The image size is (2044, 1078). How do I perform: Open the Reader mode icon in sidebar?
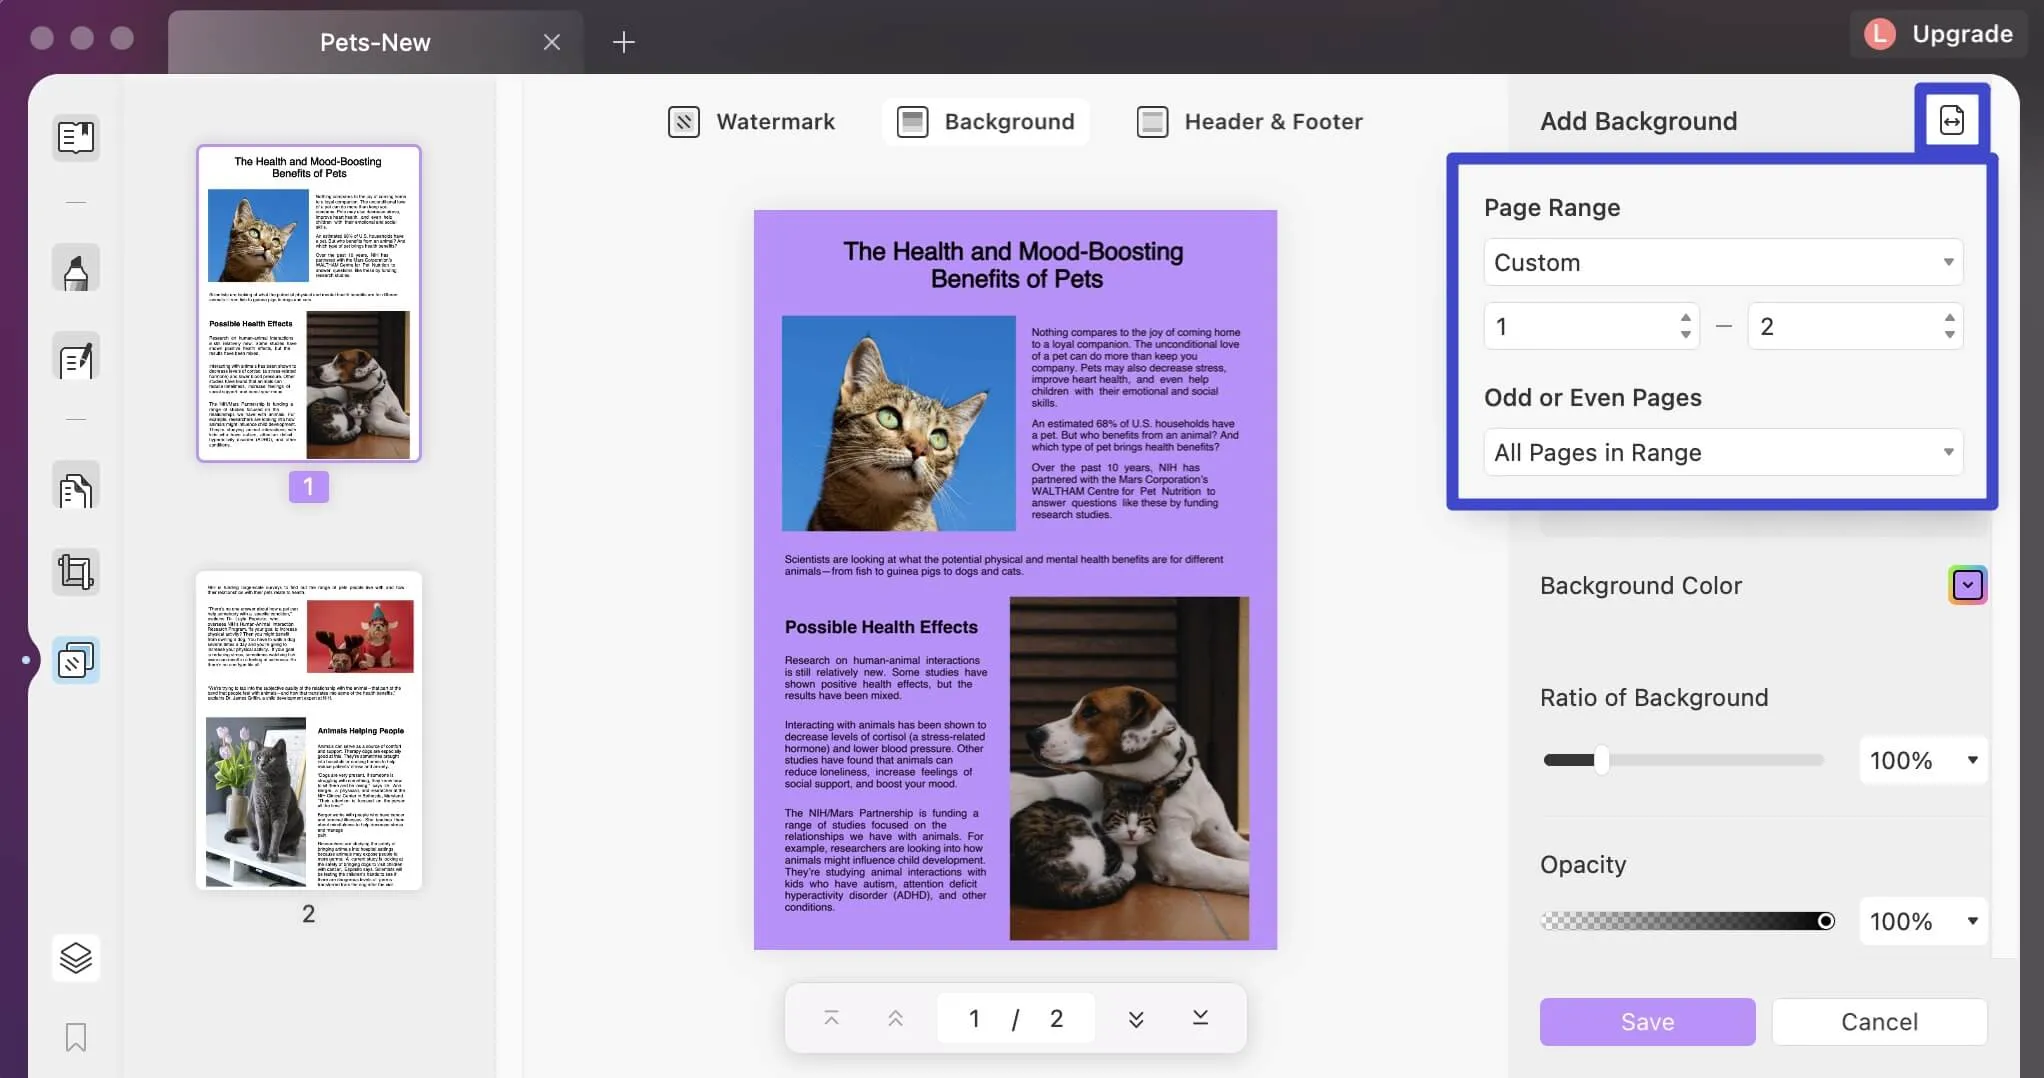76,137
